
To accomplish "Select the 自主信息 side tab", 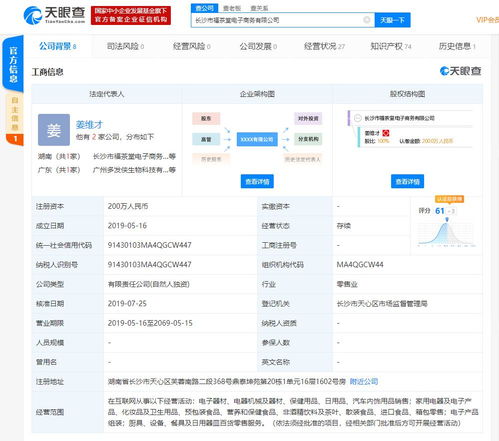I will click(x=15, y=119).
